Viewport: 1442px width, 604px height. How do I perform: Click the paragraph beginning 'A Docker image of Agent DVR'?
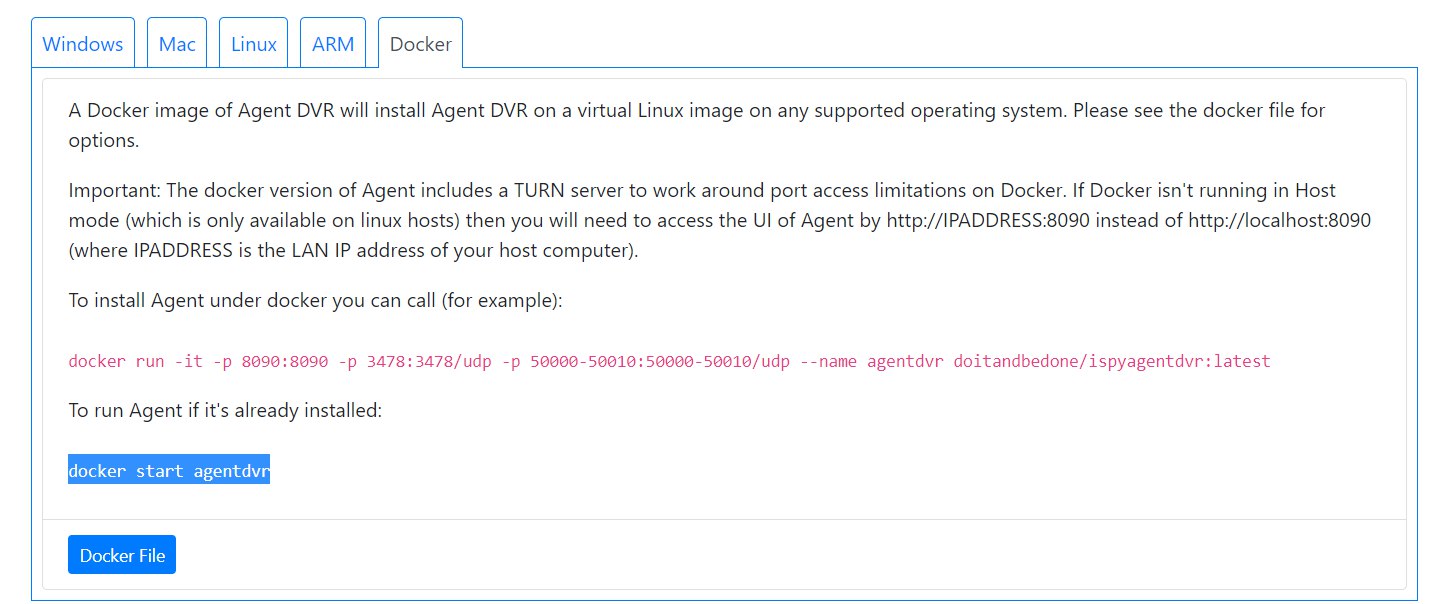[x=697, y=125]
